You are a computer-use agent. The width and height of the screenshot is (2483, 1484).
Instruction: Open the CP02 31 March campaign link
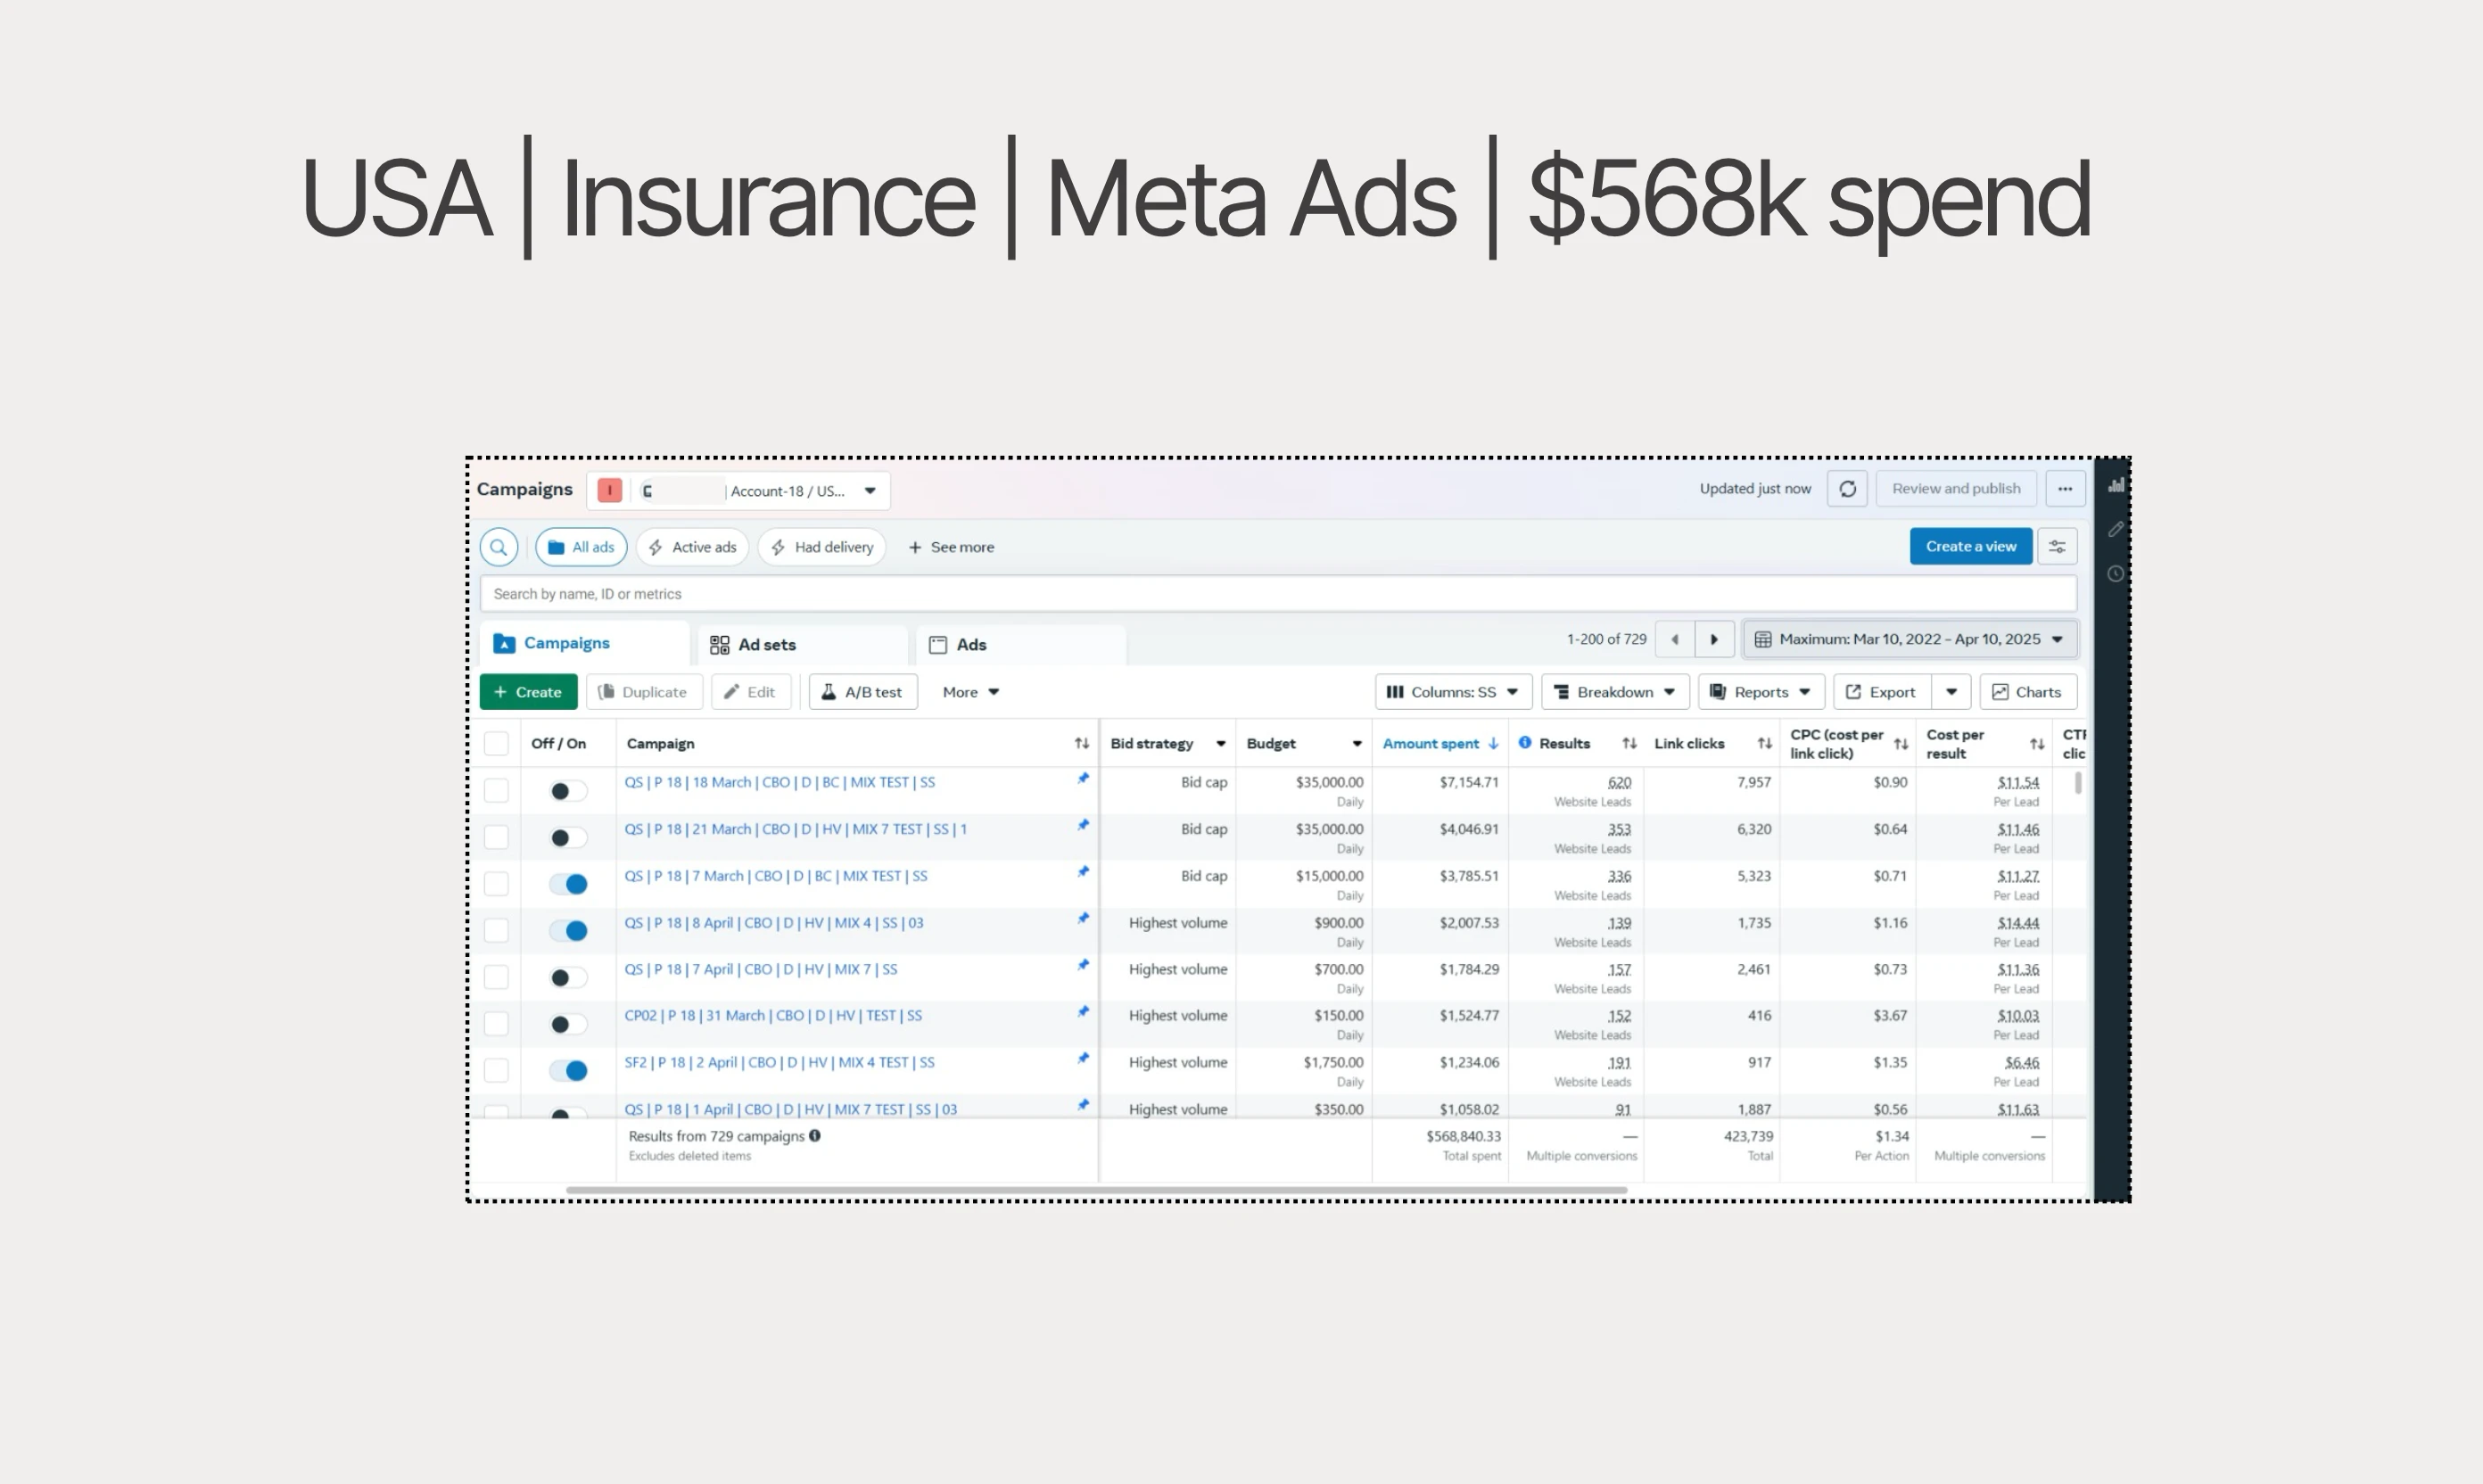(772, 1016)
